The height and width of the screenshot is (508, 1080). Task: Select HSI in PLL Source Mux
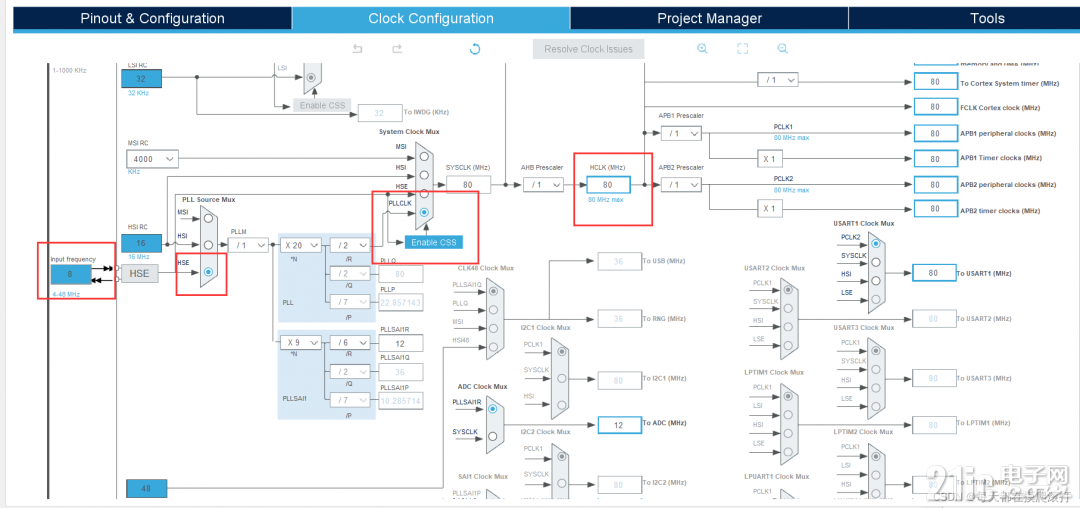point(208,245)
